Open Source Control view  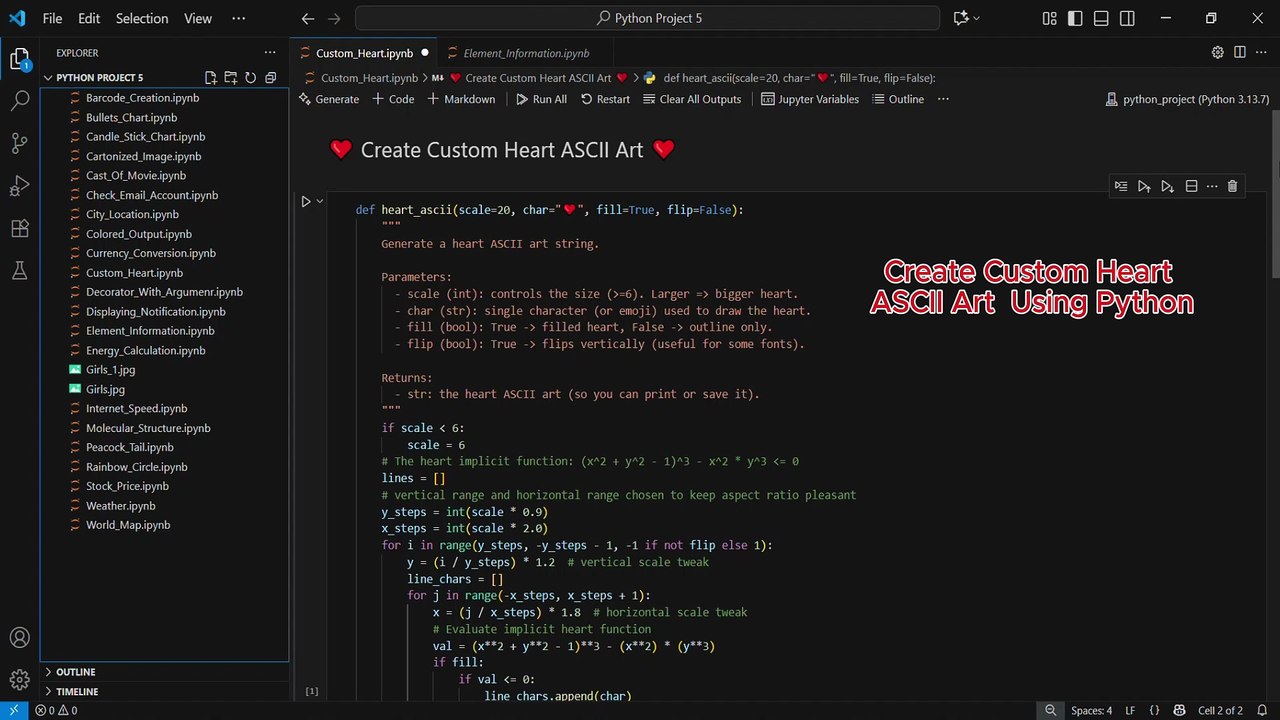(19, 143)
